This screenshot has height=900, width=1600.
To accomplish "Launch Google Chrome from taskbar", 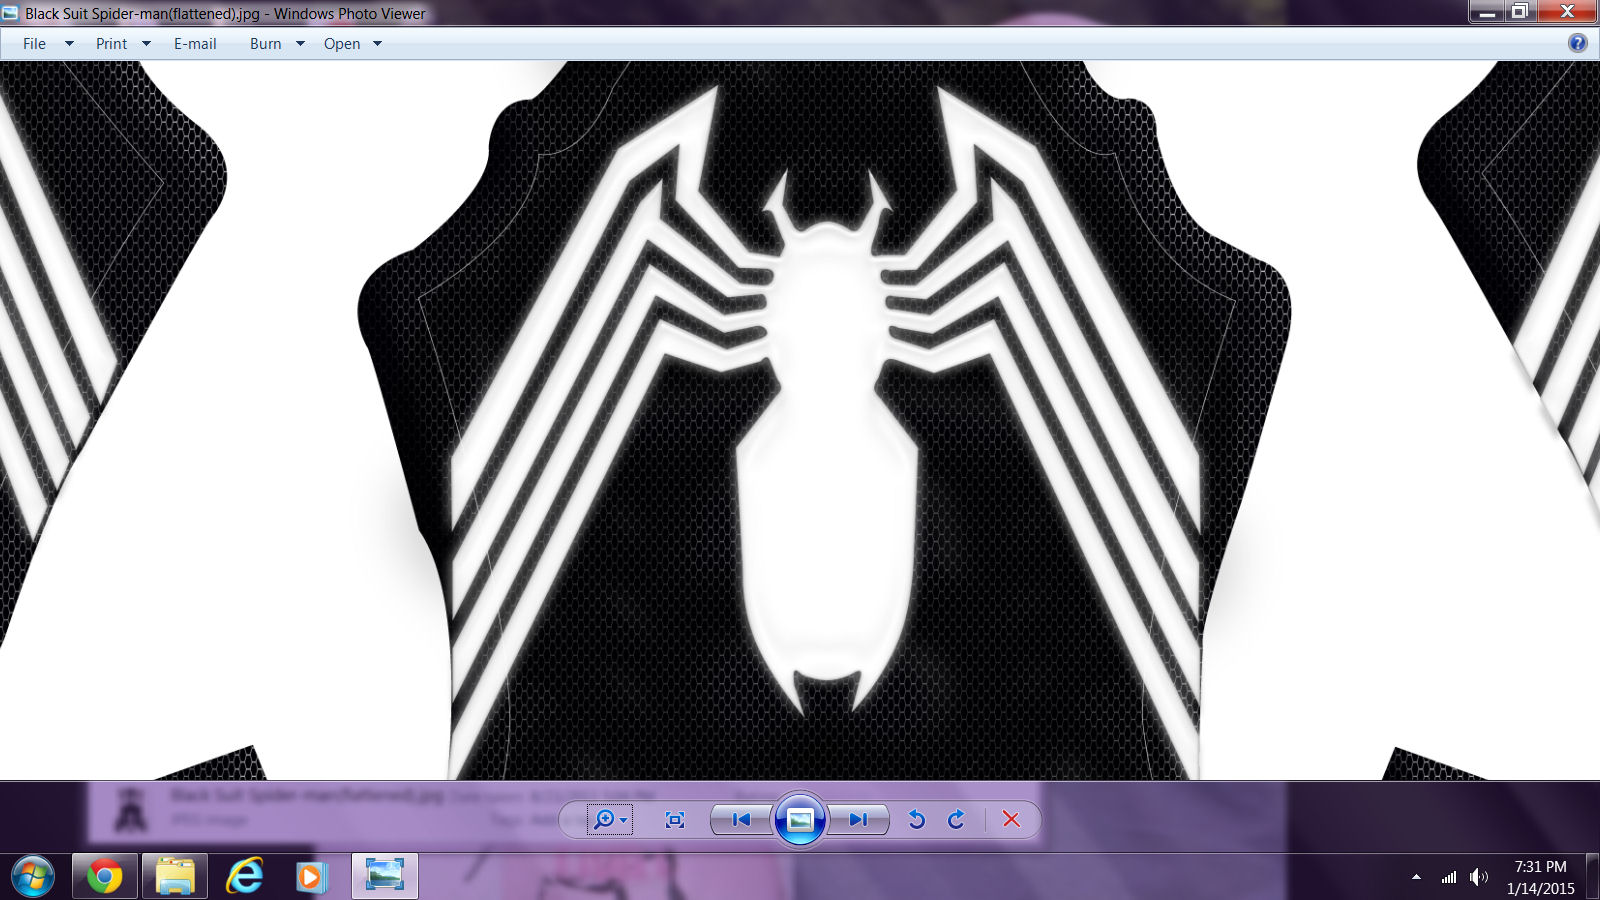I will pyautogui.click(x=104, y=877).
